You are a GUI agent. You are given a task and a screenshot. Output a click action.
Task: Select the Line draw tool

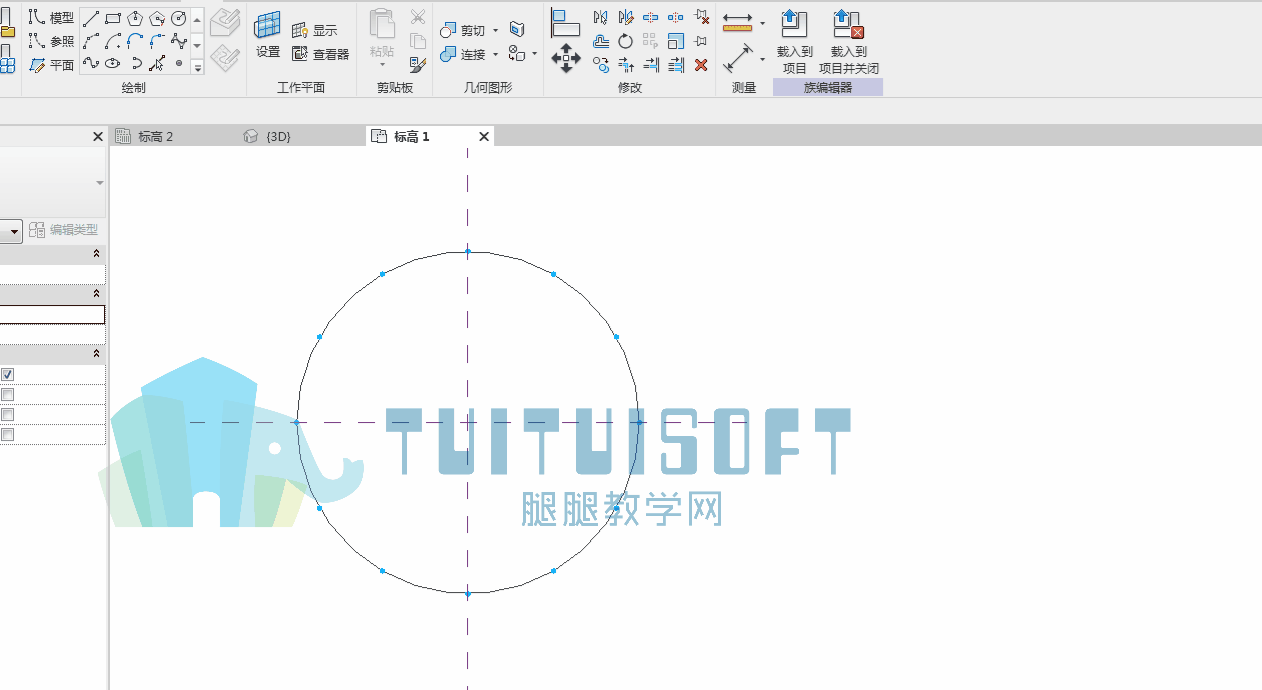[91, 18]
